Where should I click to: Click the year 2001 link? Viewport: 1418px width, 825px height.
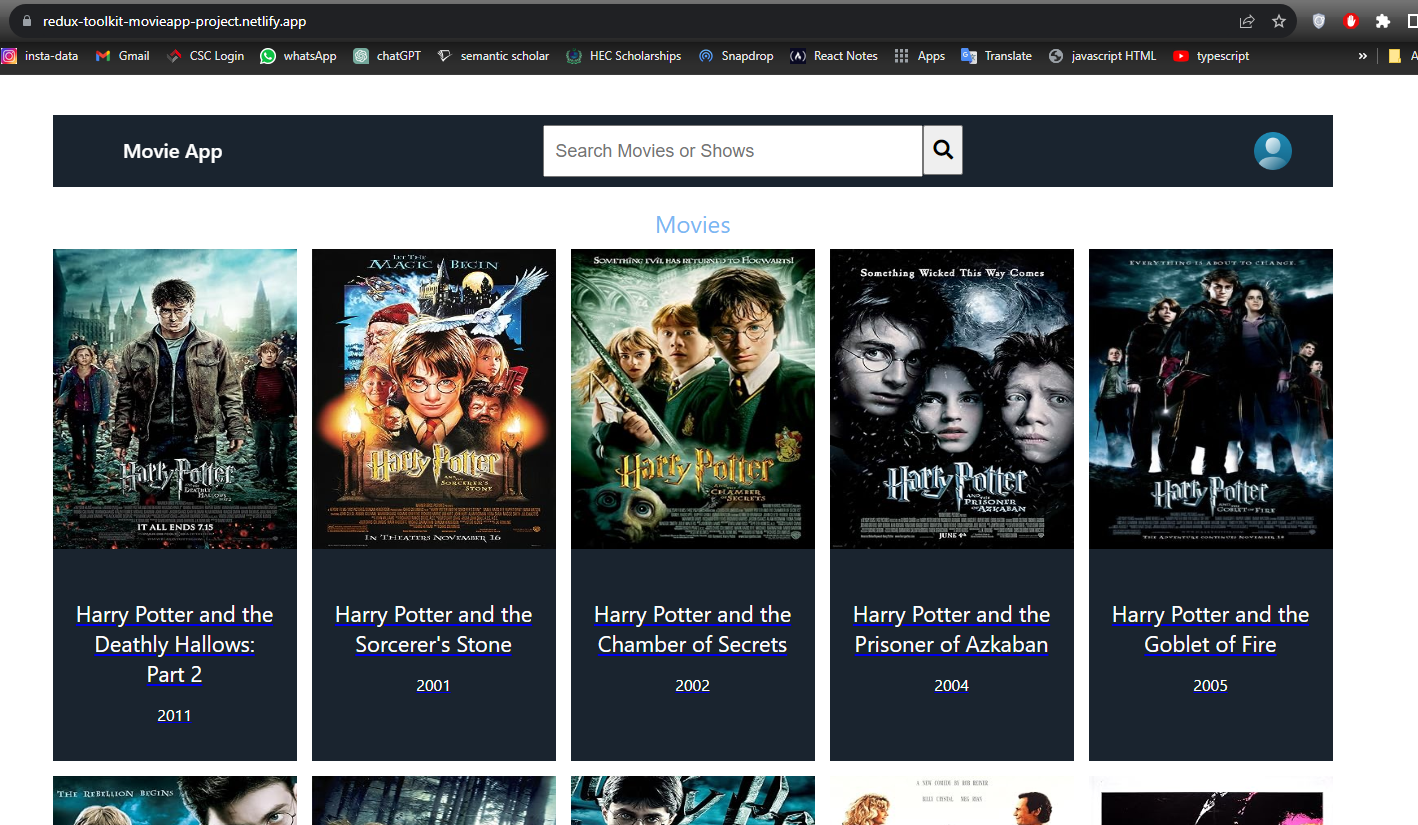coord(433,686)
